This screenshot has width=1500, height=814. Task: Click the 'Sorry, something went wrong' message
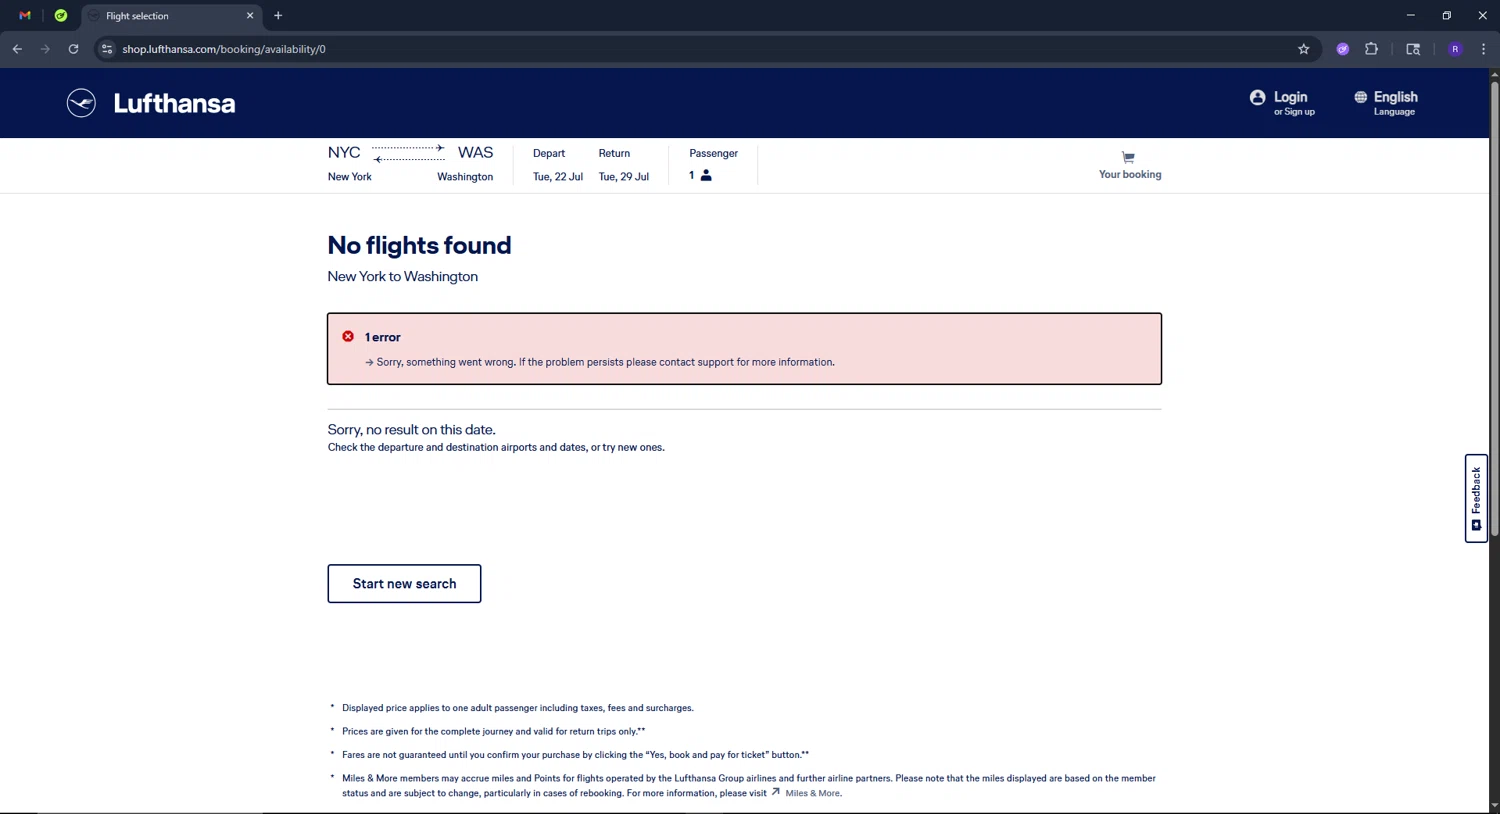coord(605,362)
